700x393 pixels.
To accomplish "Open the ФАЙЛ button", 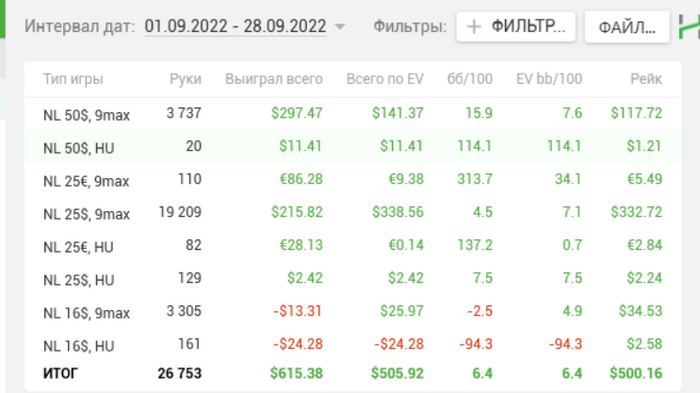I will tap(627, 27).
